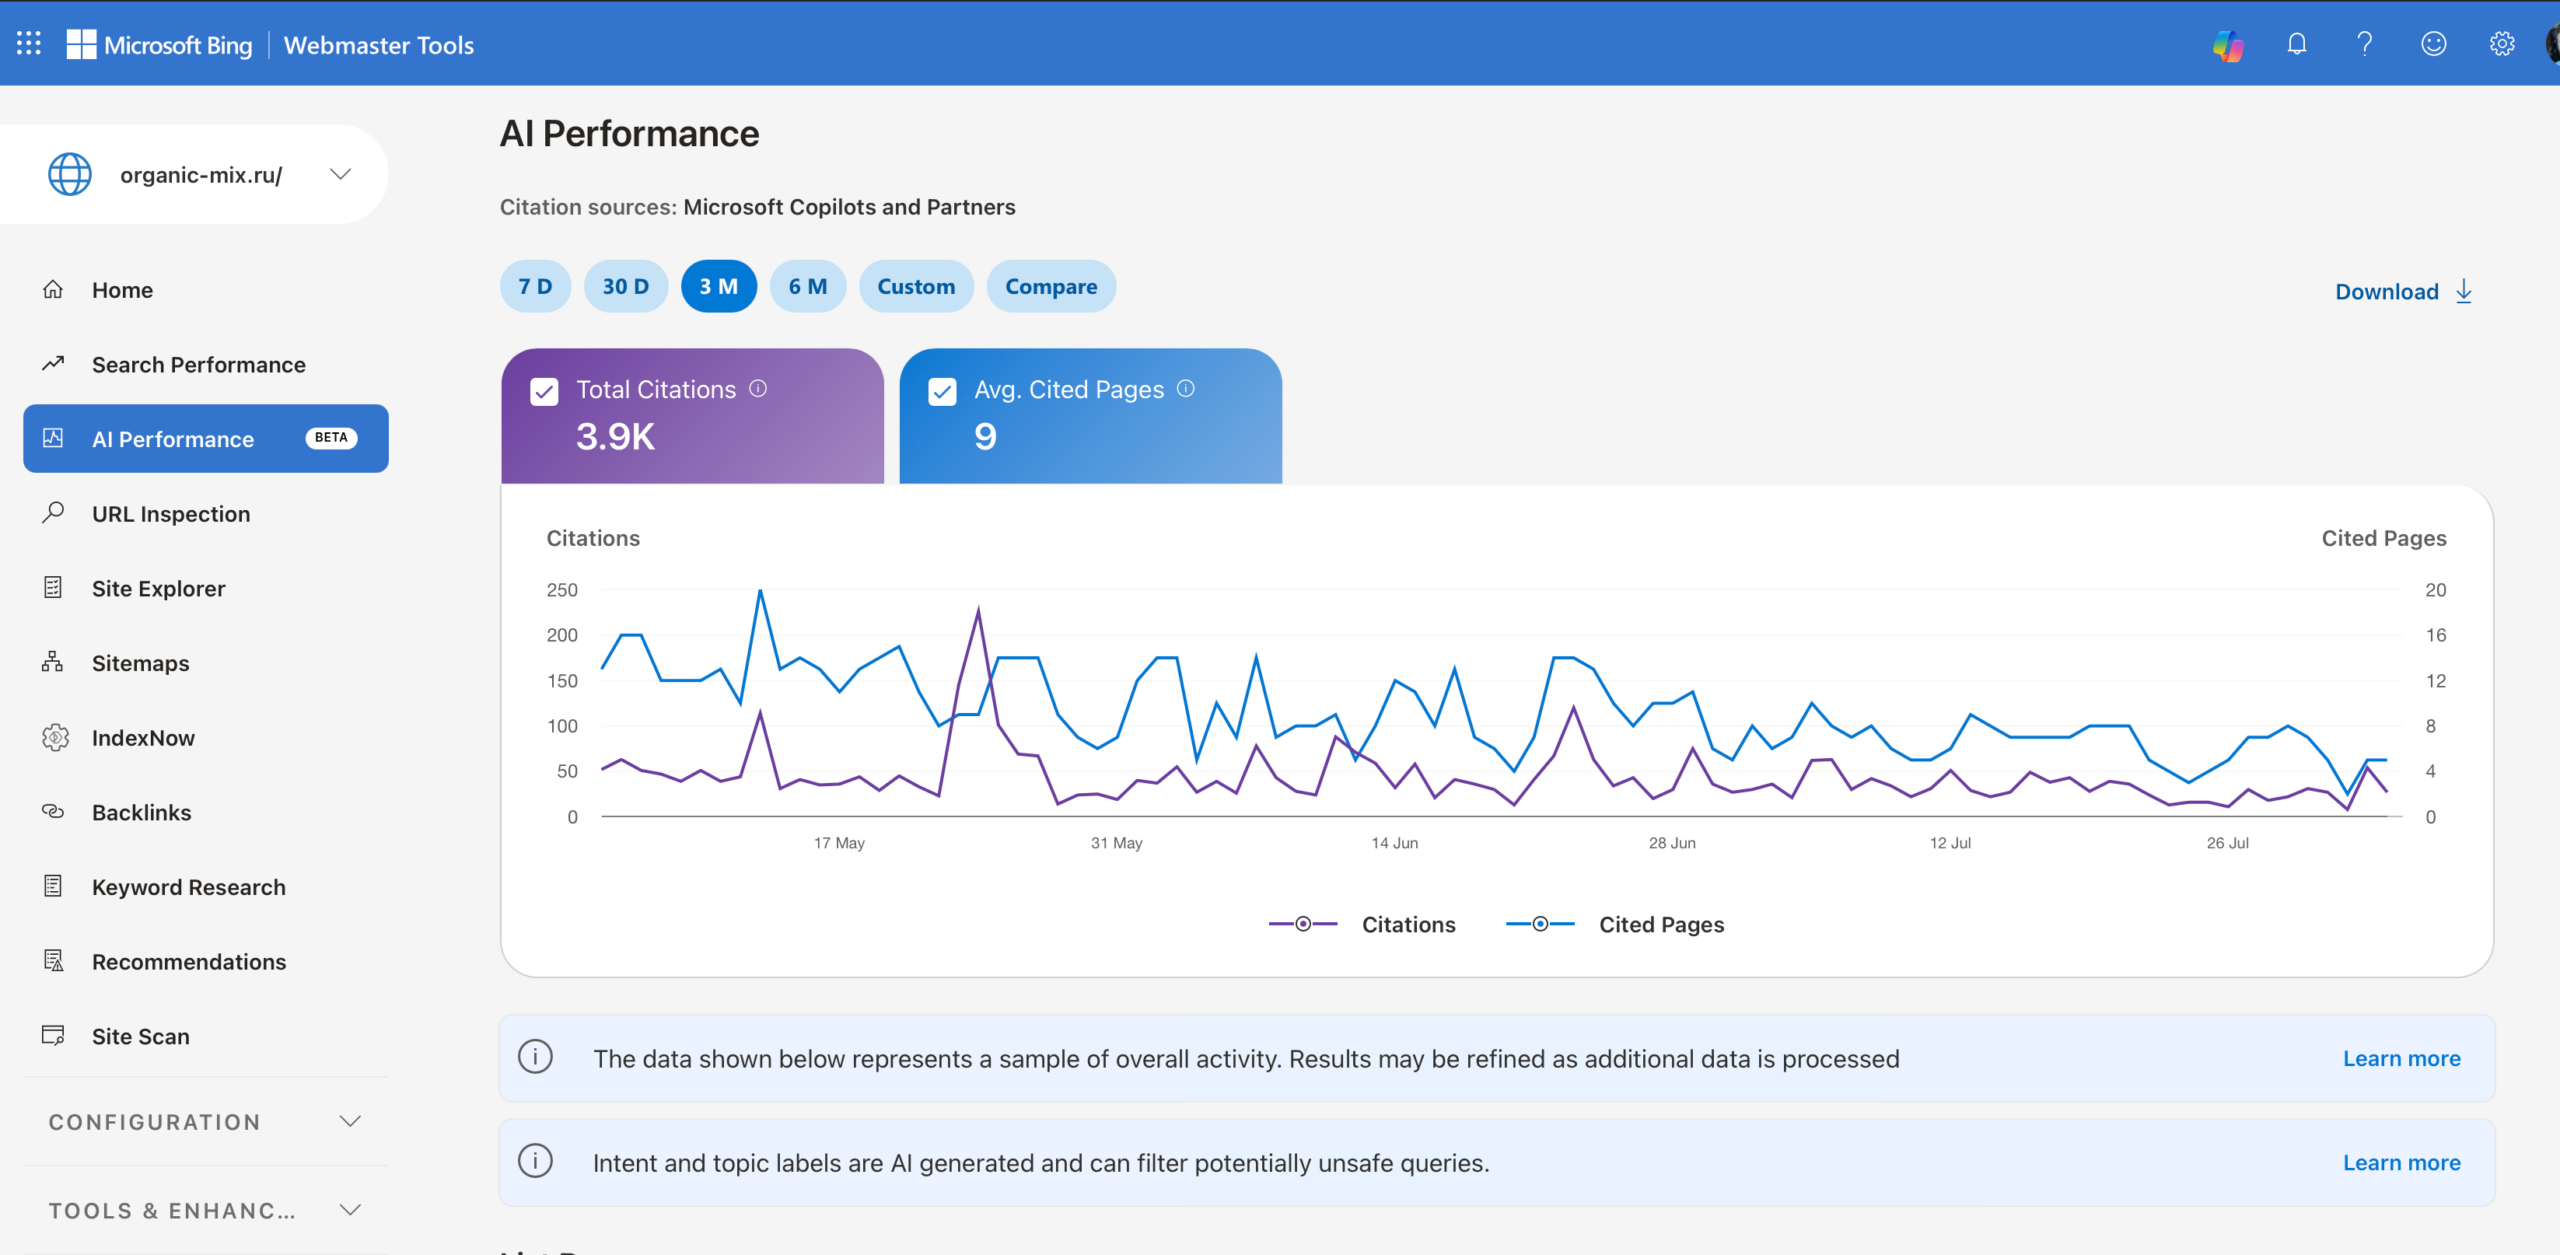Expand the TOOLS & ENHANC... section
Screen dimensions: 2560x1255
click(x=205, y=1210)
